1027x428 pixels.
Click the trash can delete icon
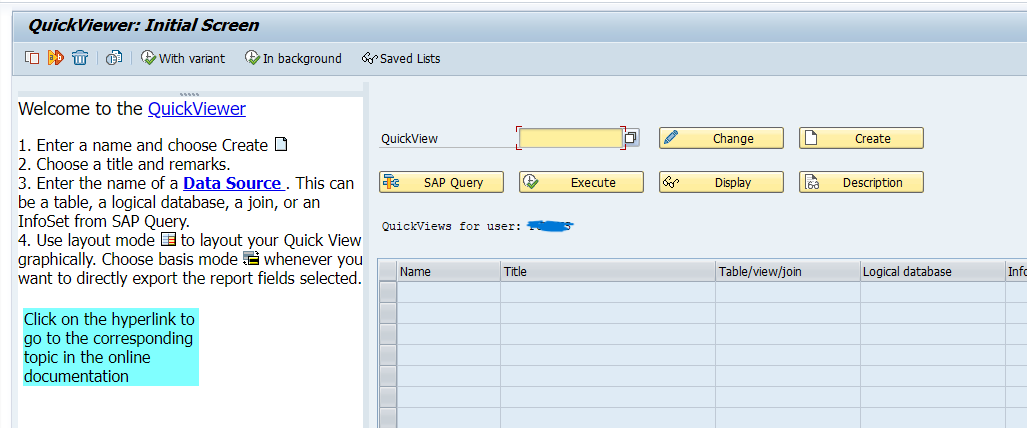pos(80,58)
